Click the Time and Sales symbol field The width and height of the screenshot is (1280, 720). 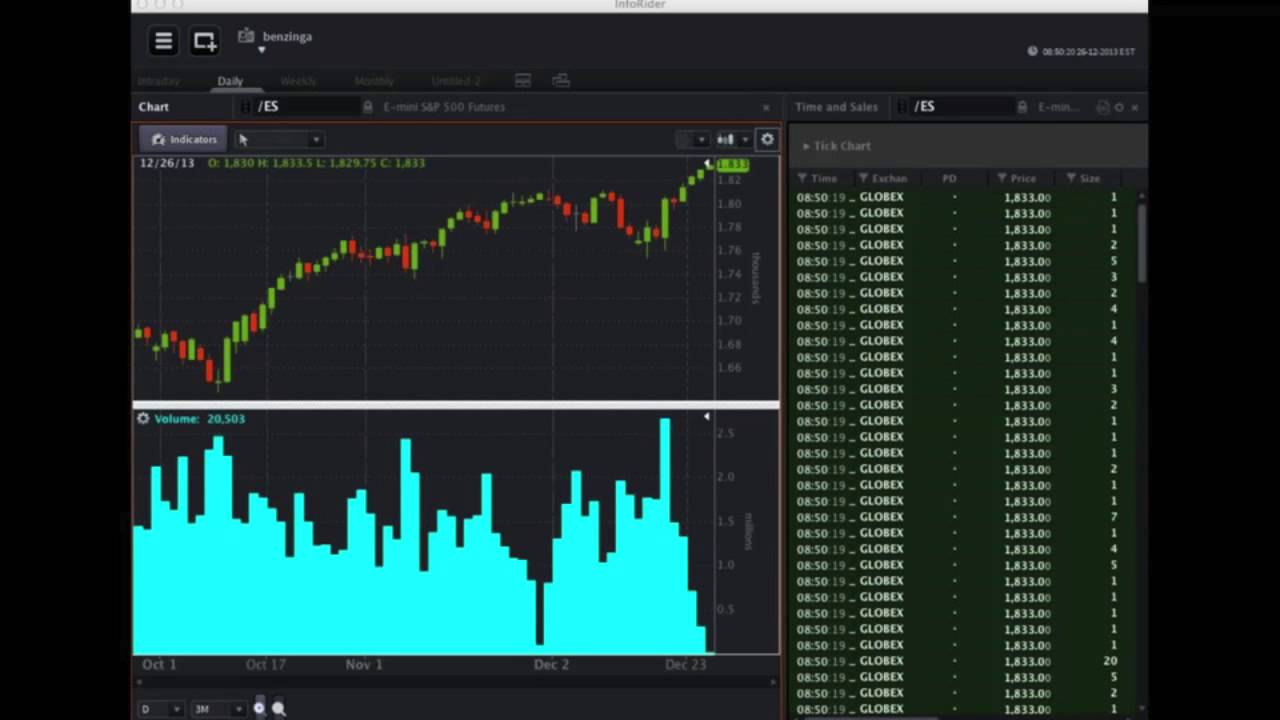(x=964, y=107)
